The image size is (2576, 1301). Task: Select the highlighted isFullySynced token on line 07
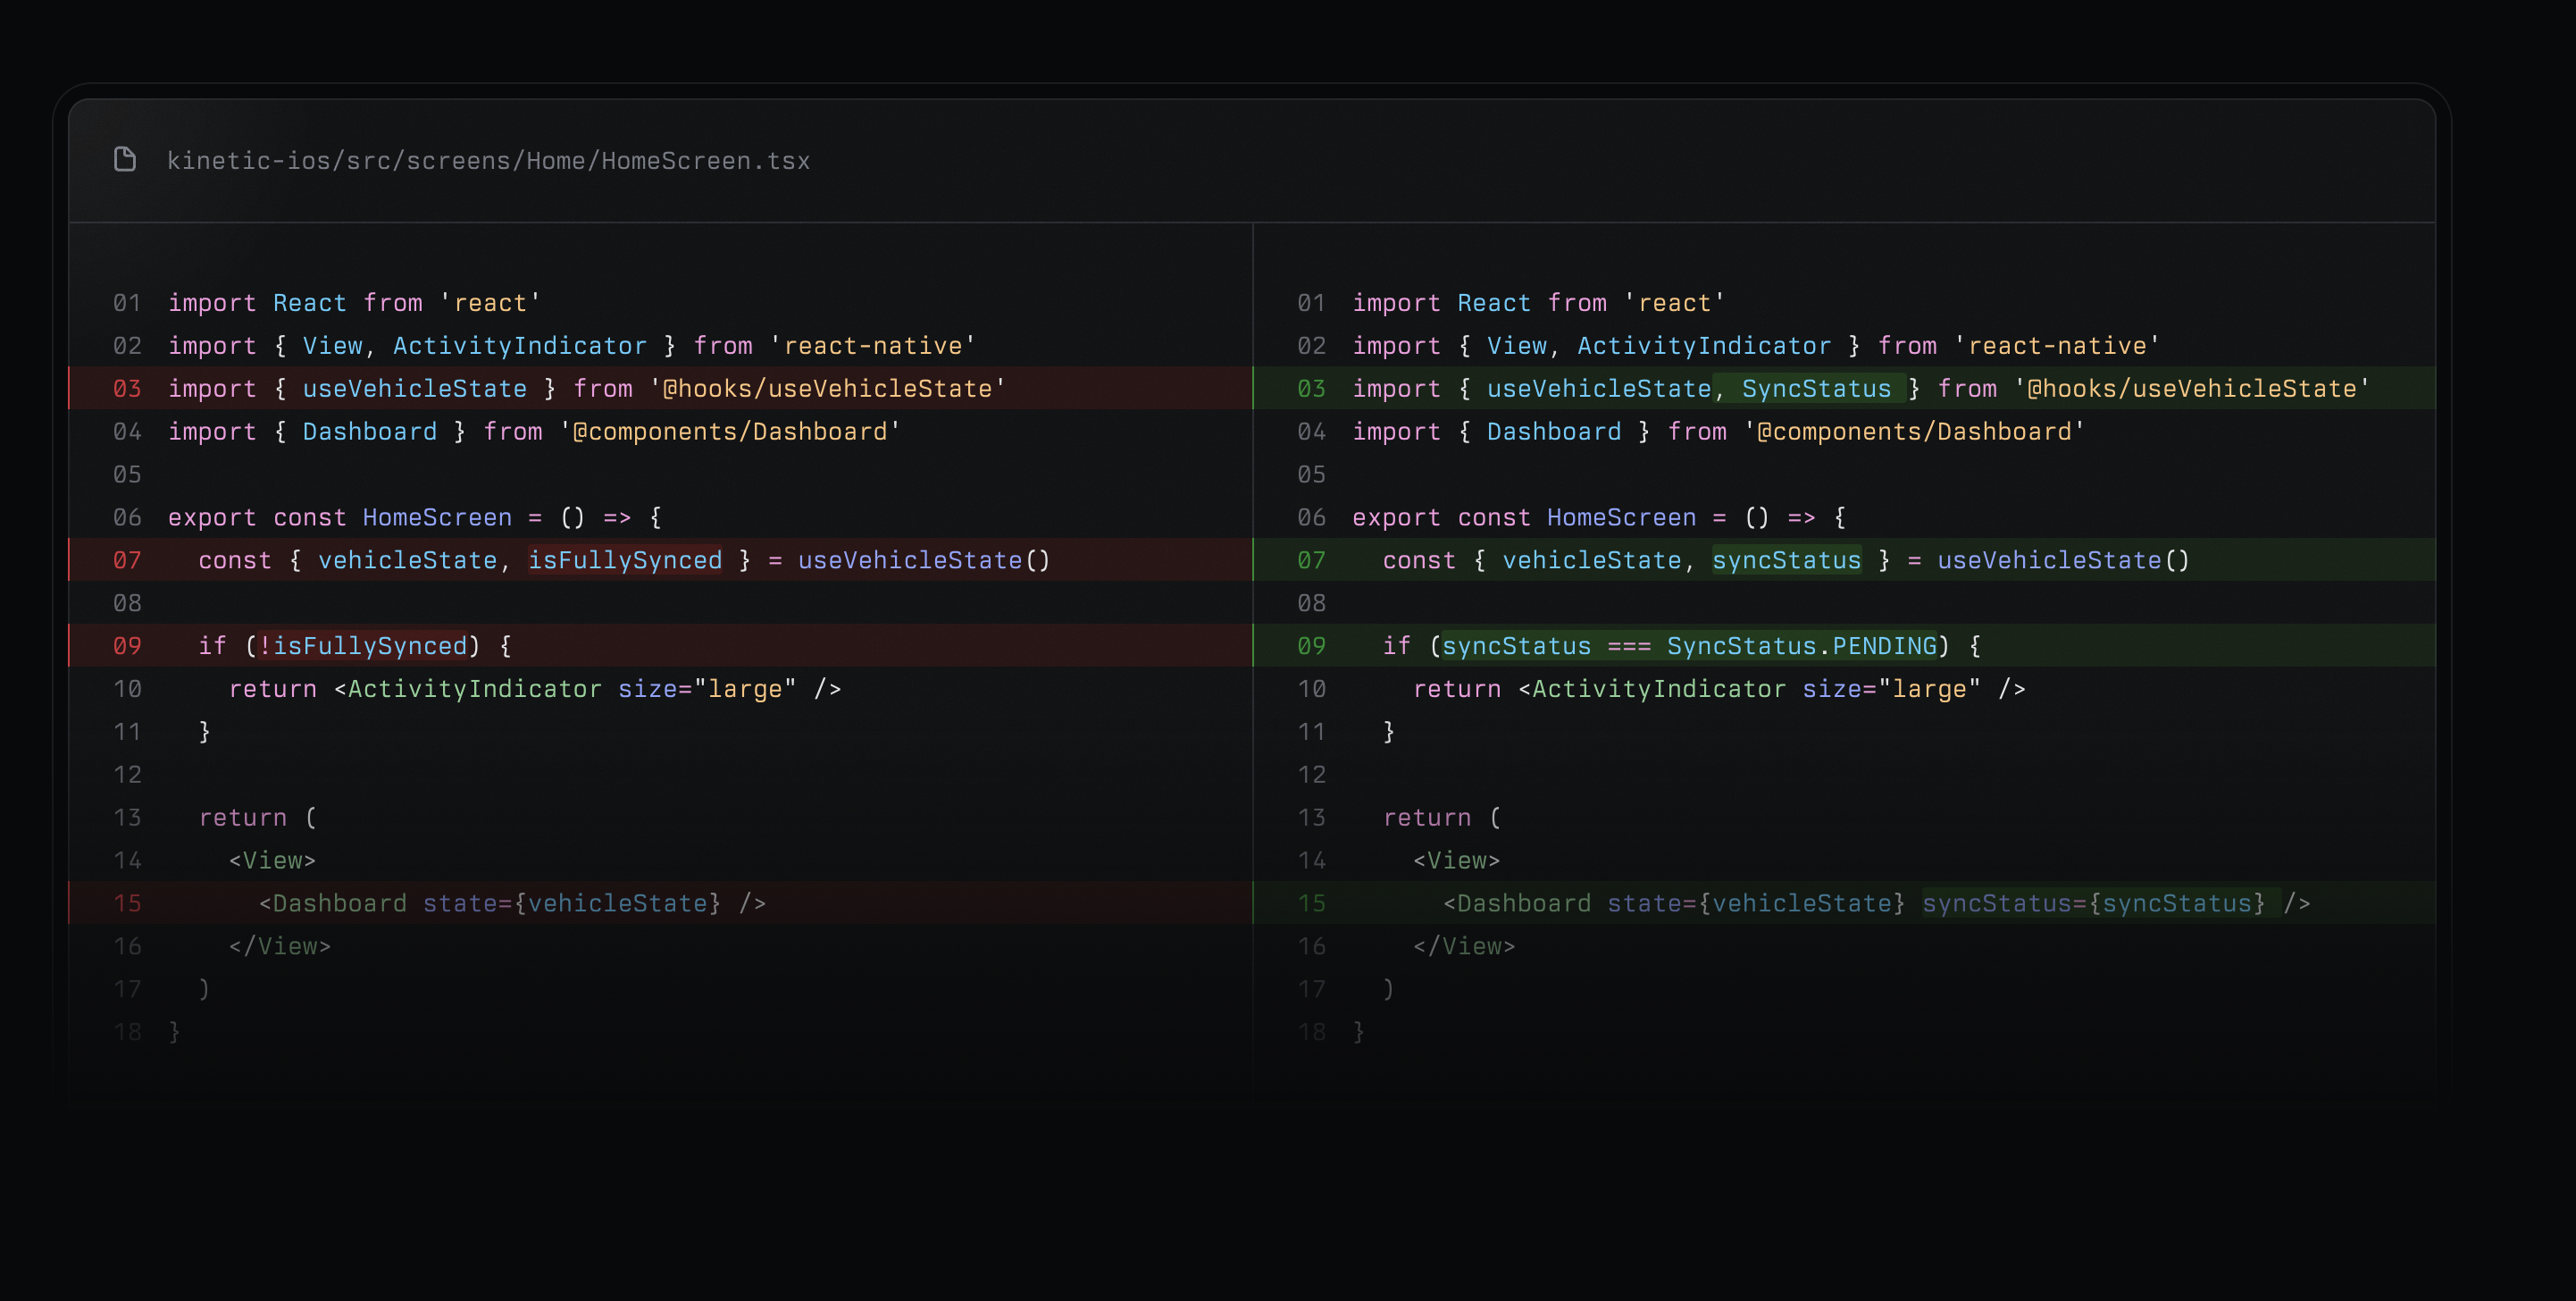click(x=625, y=560)
